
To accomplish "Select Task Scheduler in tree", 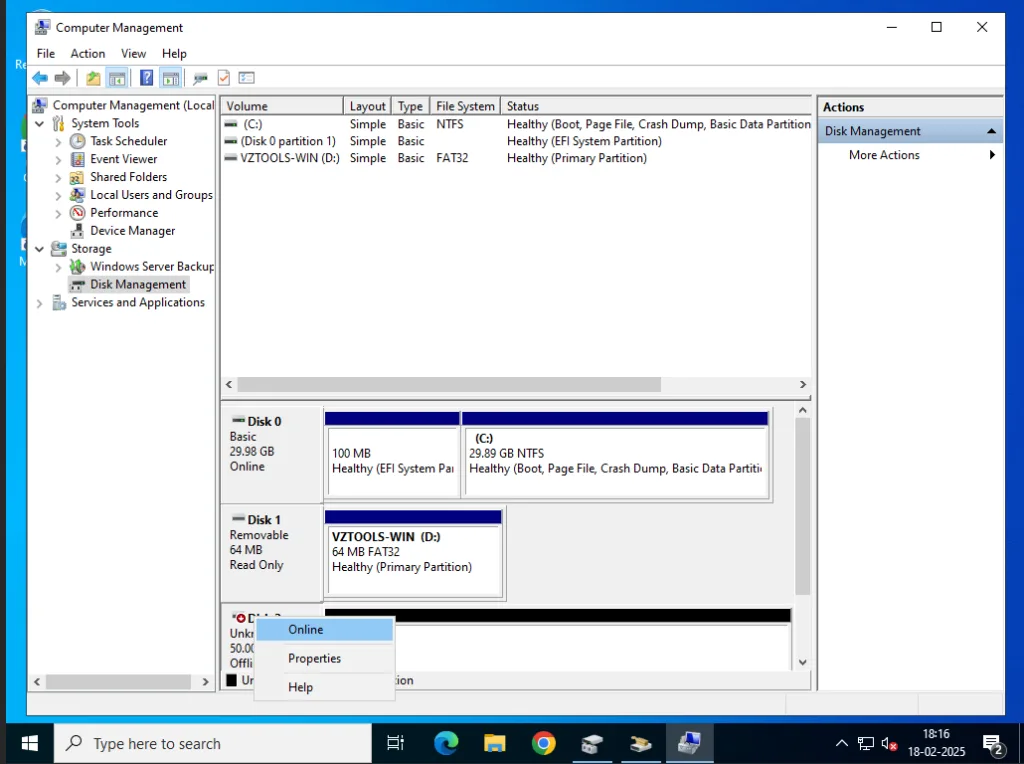I will (129, 141).
